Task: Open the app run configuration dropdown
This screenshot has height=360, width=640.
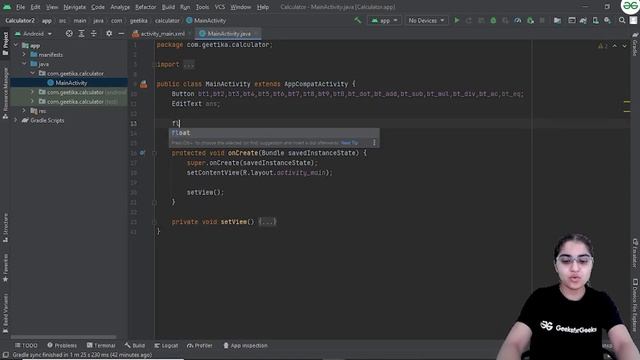Action: click(x=384, y=20)
